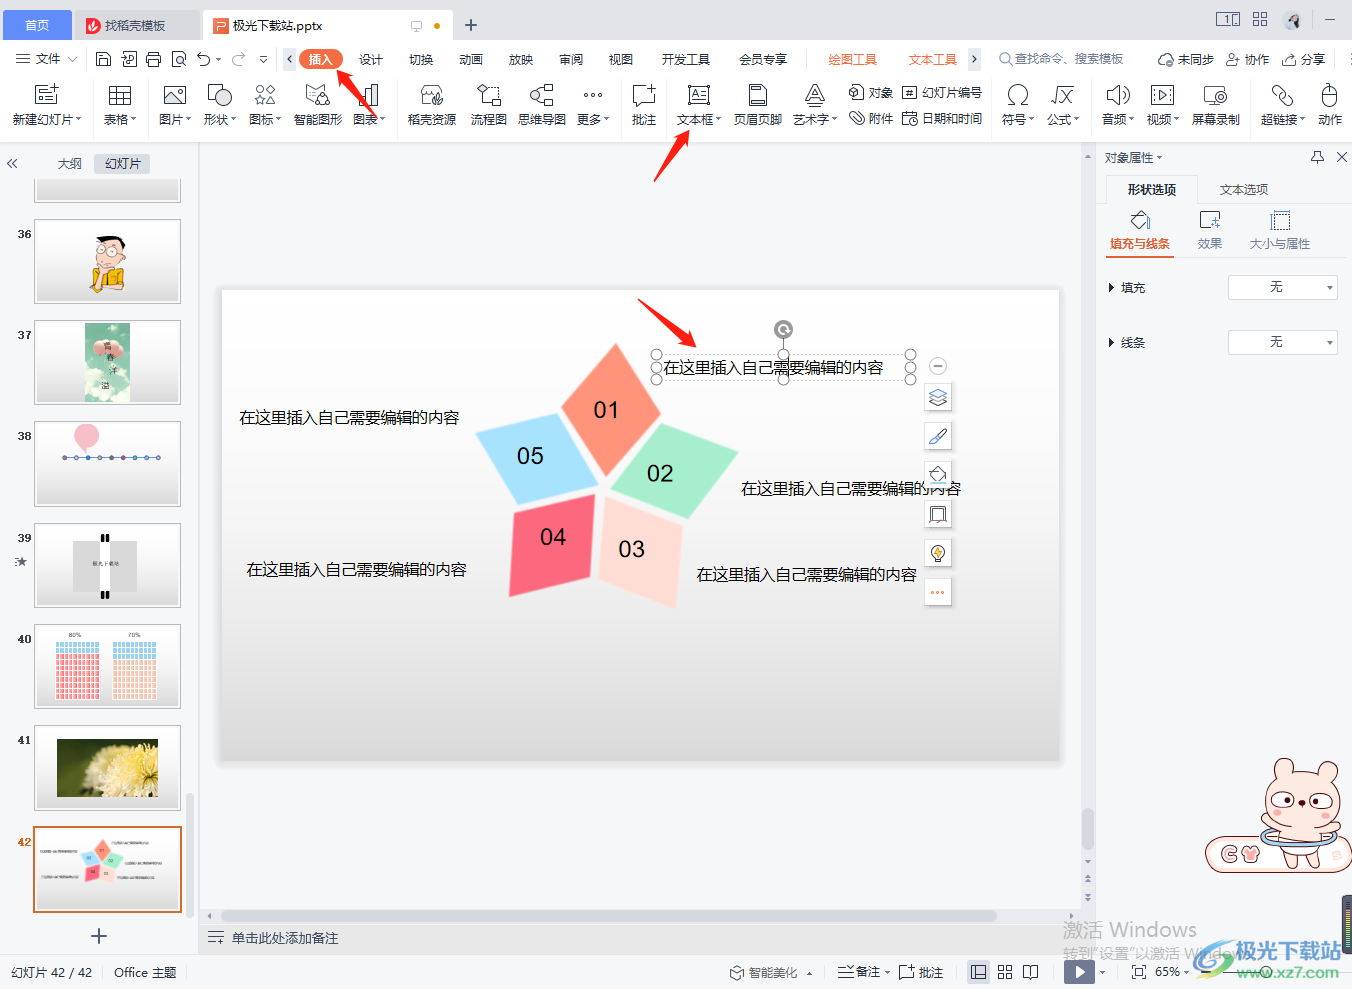Open the Animation (动画) tab
The width and height of the screenshot is (1352, 989).
(x=471, y=59)
